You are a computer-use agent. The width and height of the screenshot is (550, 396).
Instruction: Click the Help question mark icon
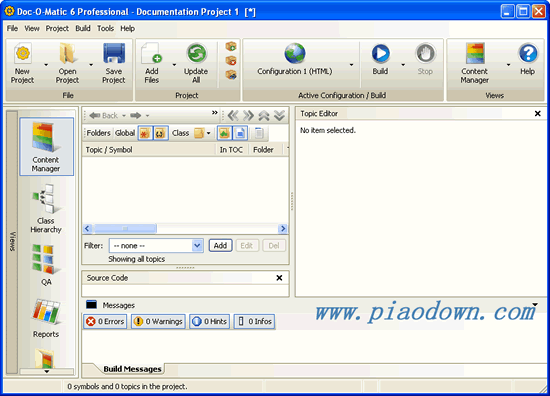[528, 54]
